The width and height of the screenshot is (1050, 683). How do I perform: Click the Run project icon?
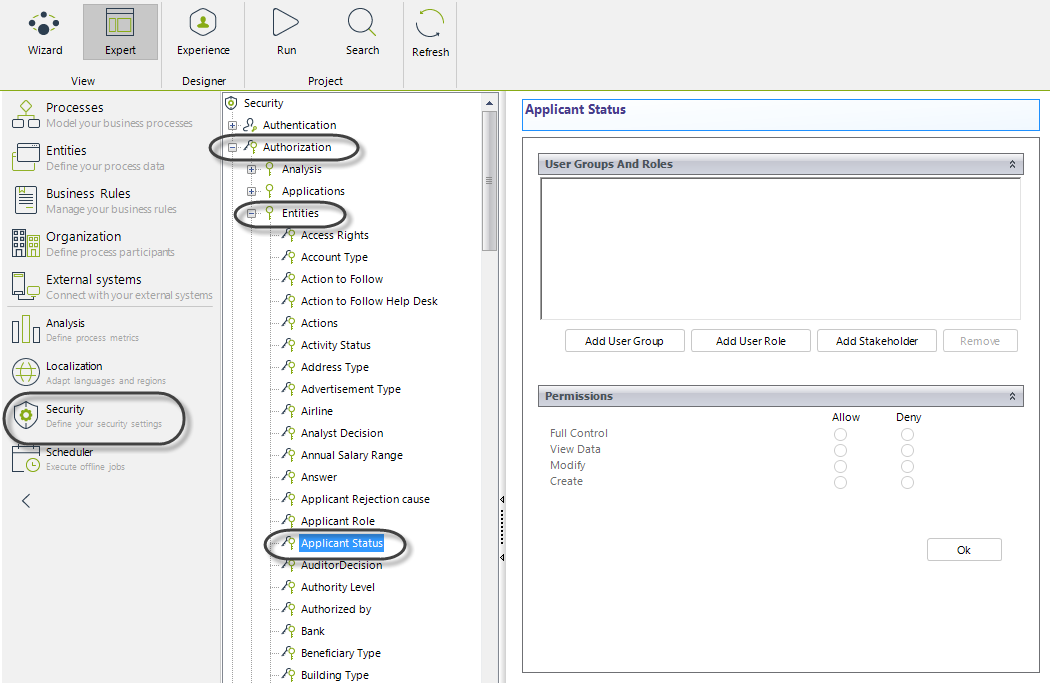click(x=286, y=24)
